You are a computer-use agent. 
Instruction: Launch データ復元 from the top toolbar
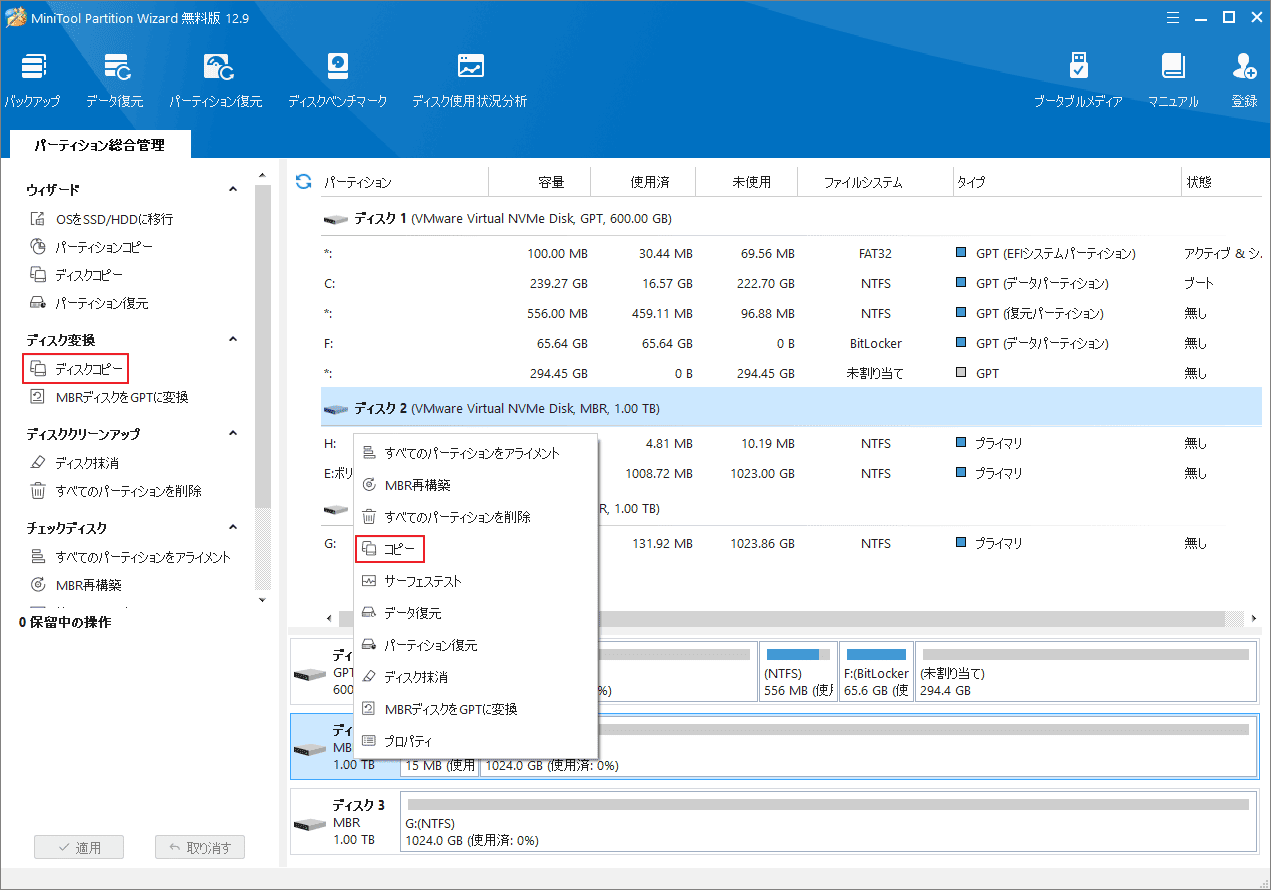[x=115, y=80]
